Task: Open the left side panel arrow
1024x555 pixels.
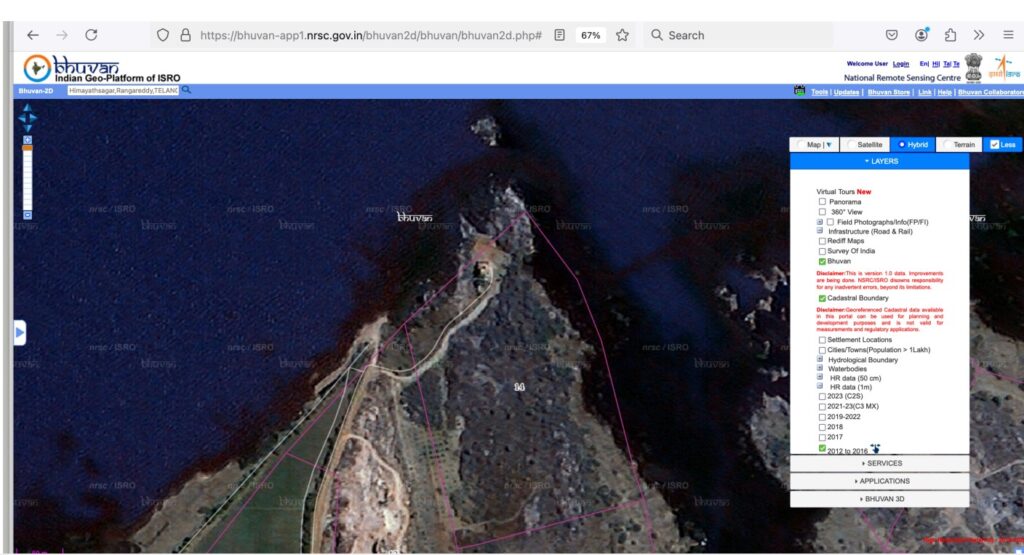Action: click(19, 333)
